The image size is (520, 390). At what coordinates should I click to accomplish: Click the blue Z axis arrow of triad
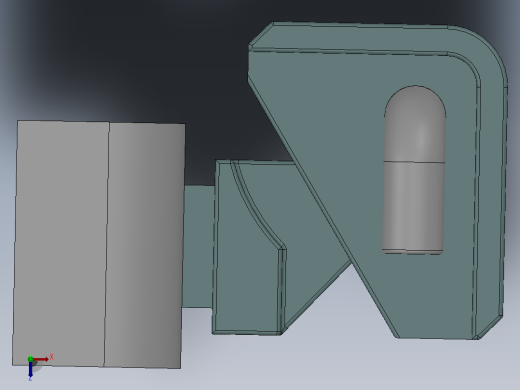[x=30, y=369]
